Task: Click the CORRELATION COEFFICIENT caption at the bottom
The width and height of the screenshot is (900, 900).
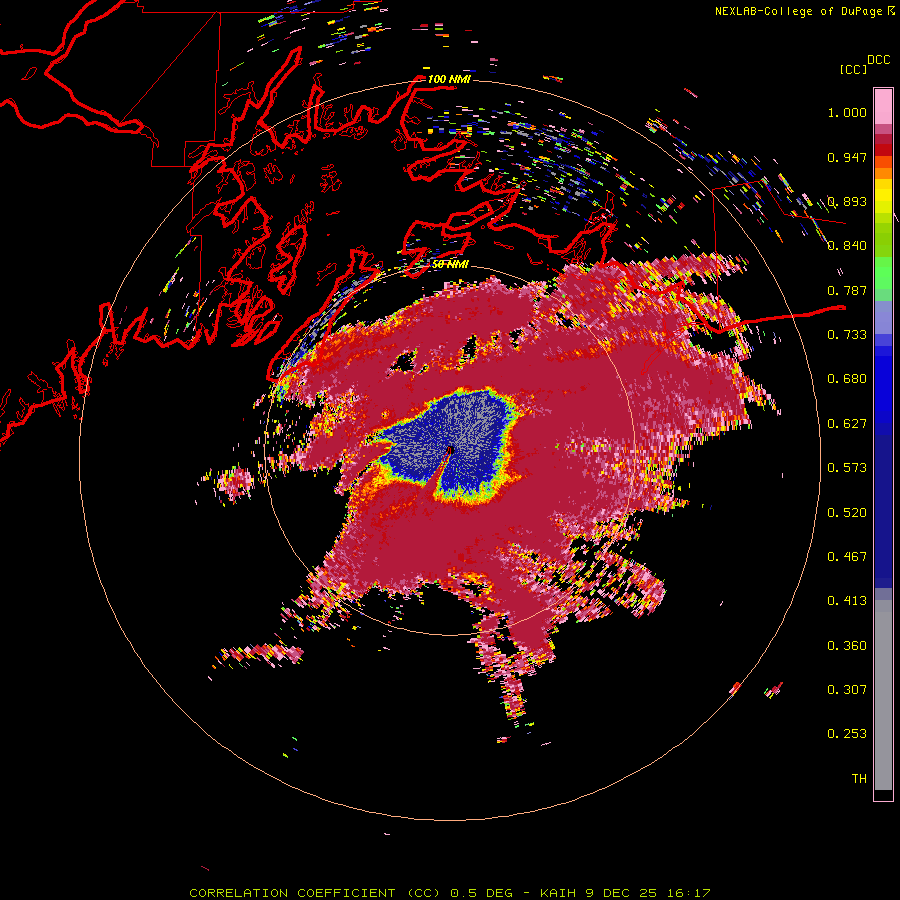Action: [450, 893]
